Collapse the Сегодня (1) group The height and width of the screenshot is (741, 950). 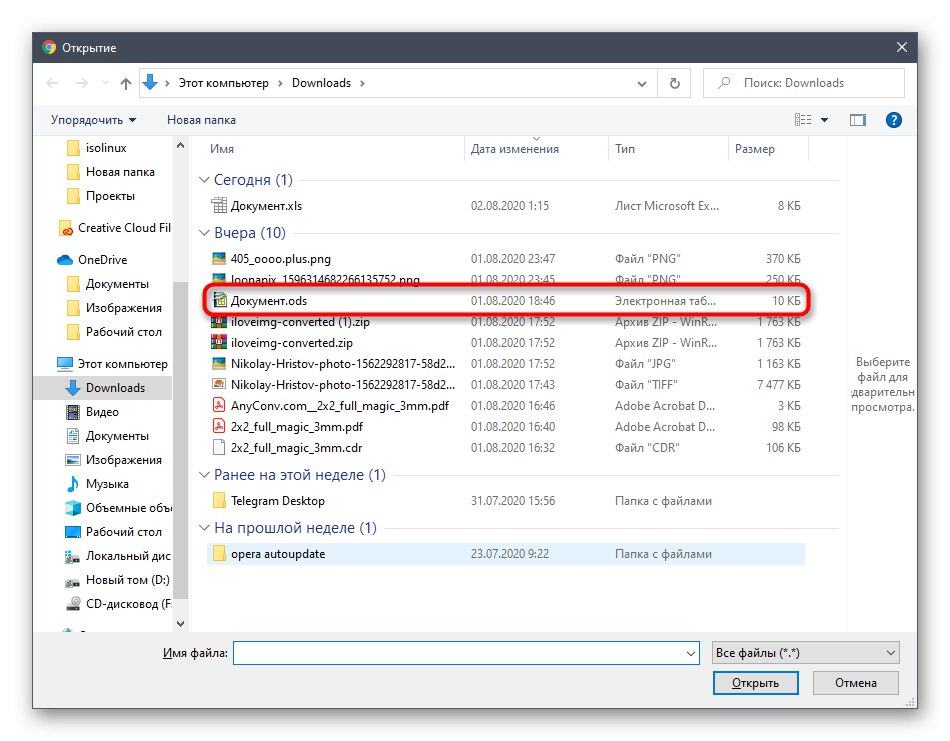[x=204, y=180]
